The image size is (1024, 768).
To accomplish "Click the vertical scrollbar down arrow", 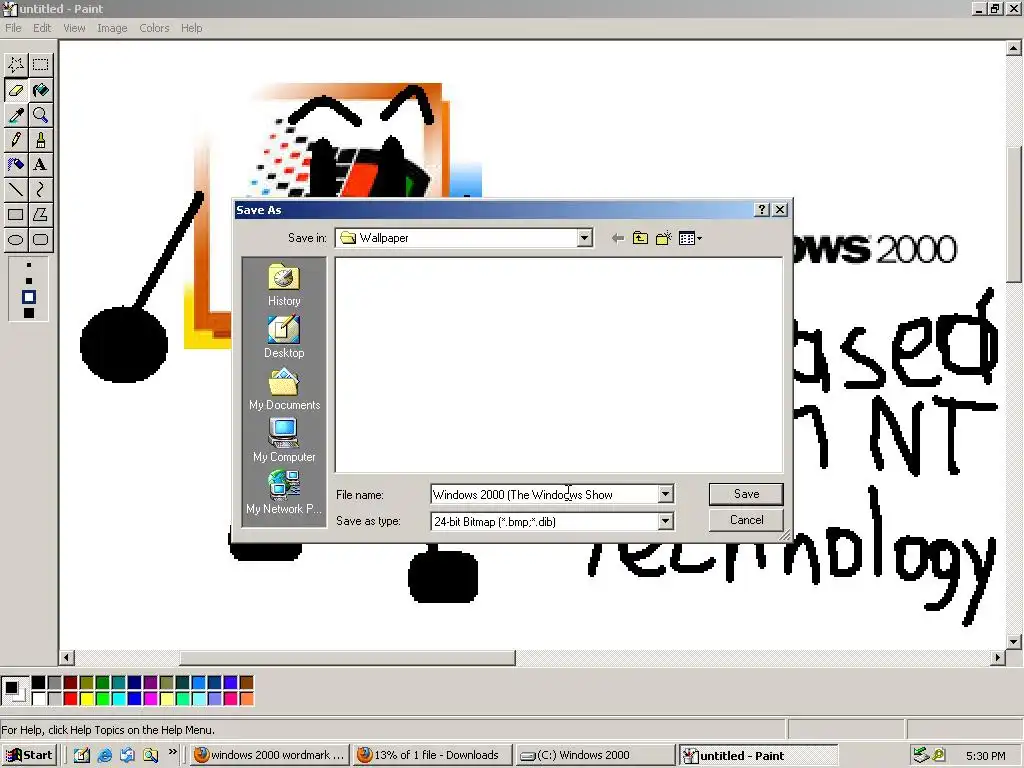I will click(x=1014, y=642).
